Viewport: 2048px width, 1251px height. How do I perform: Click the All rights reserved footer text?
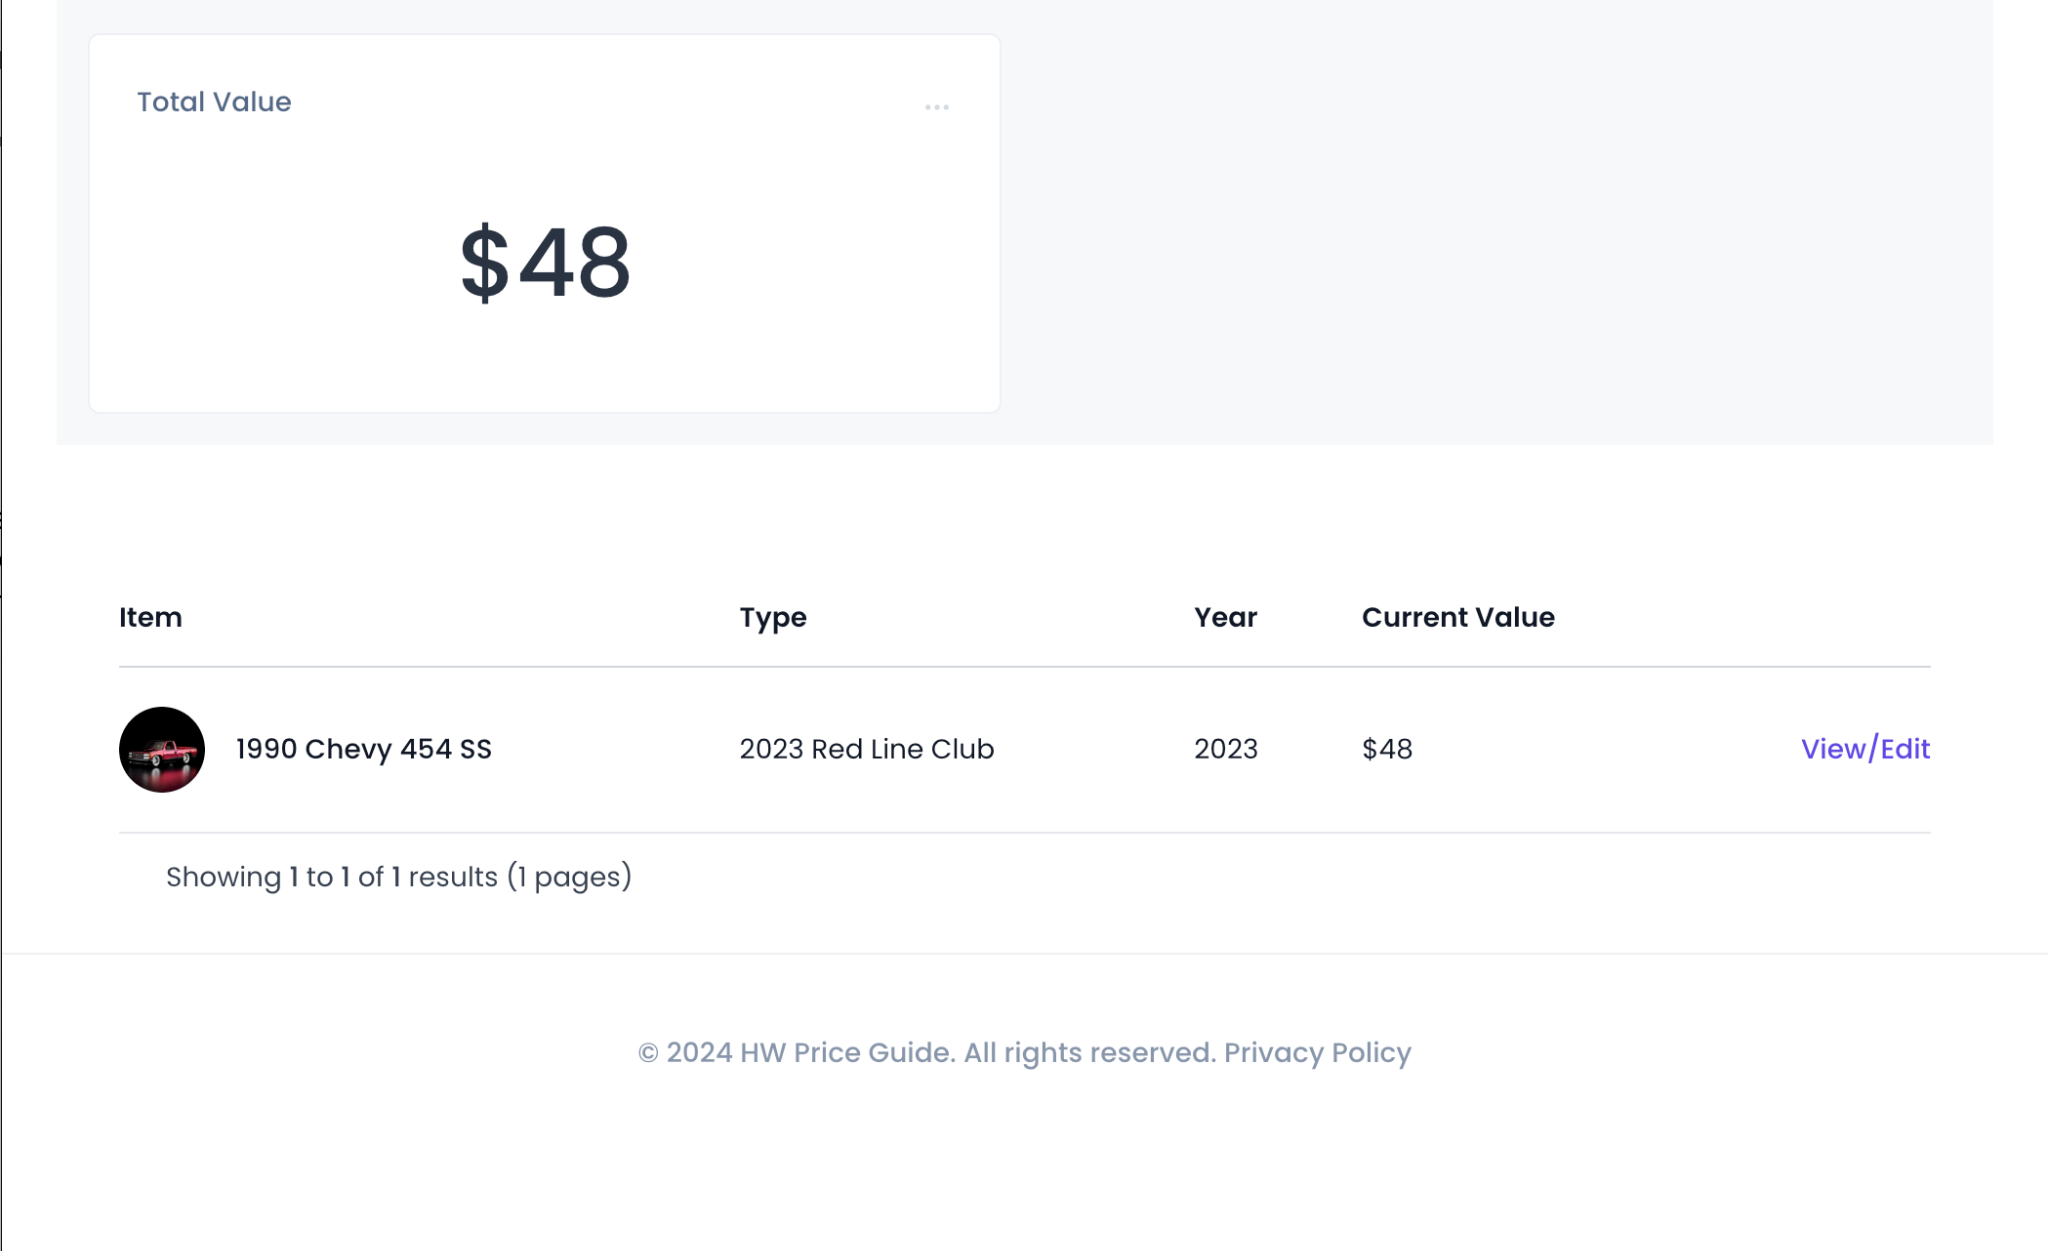pyautogui.click(x=1088, y=1052)
